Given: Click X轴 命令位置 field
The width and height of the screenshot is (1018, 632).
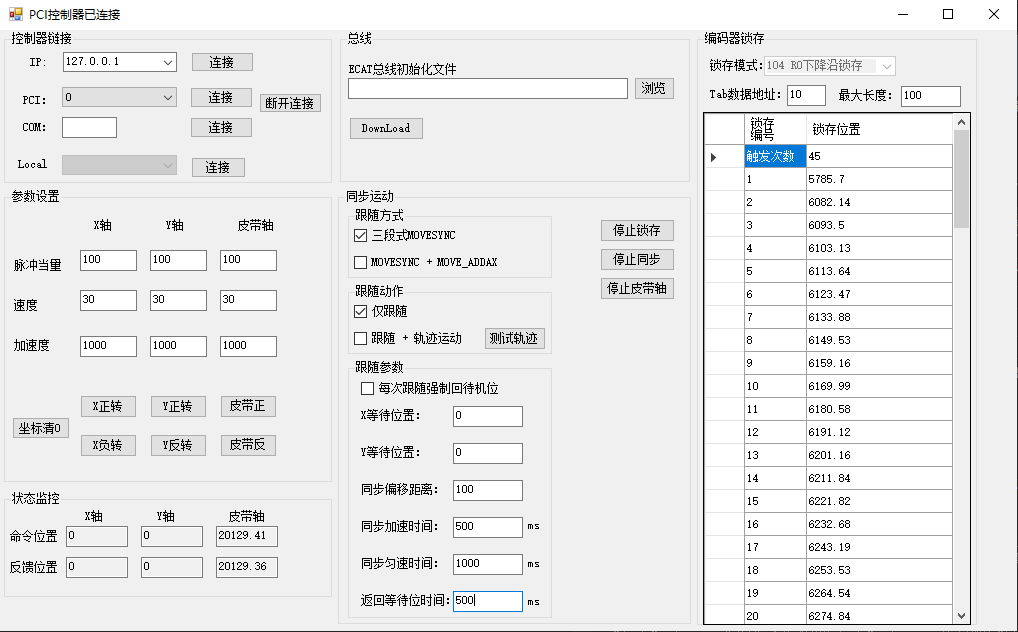Looking at the screenshot, I should coord(97,536).
